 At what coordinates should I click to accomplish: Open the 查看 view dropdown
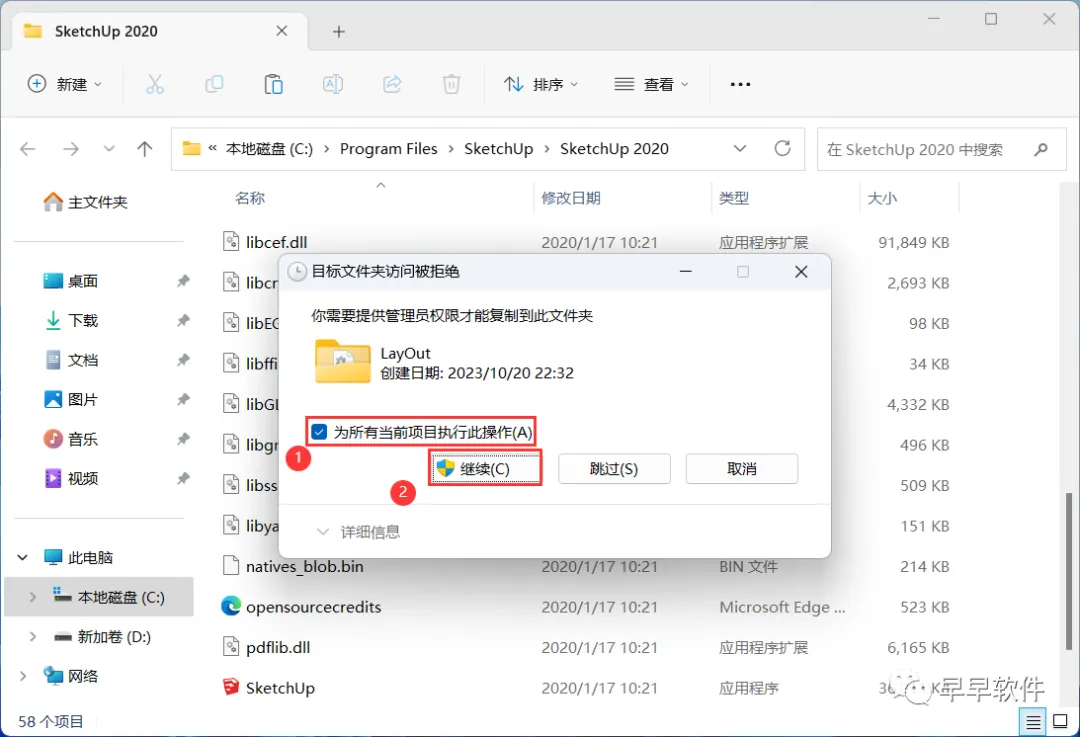[x=651, y=84]
